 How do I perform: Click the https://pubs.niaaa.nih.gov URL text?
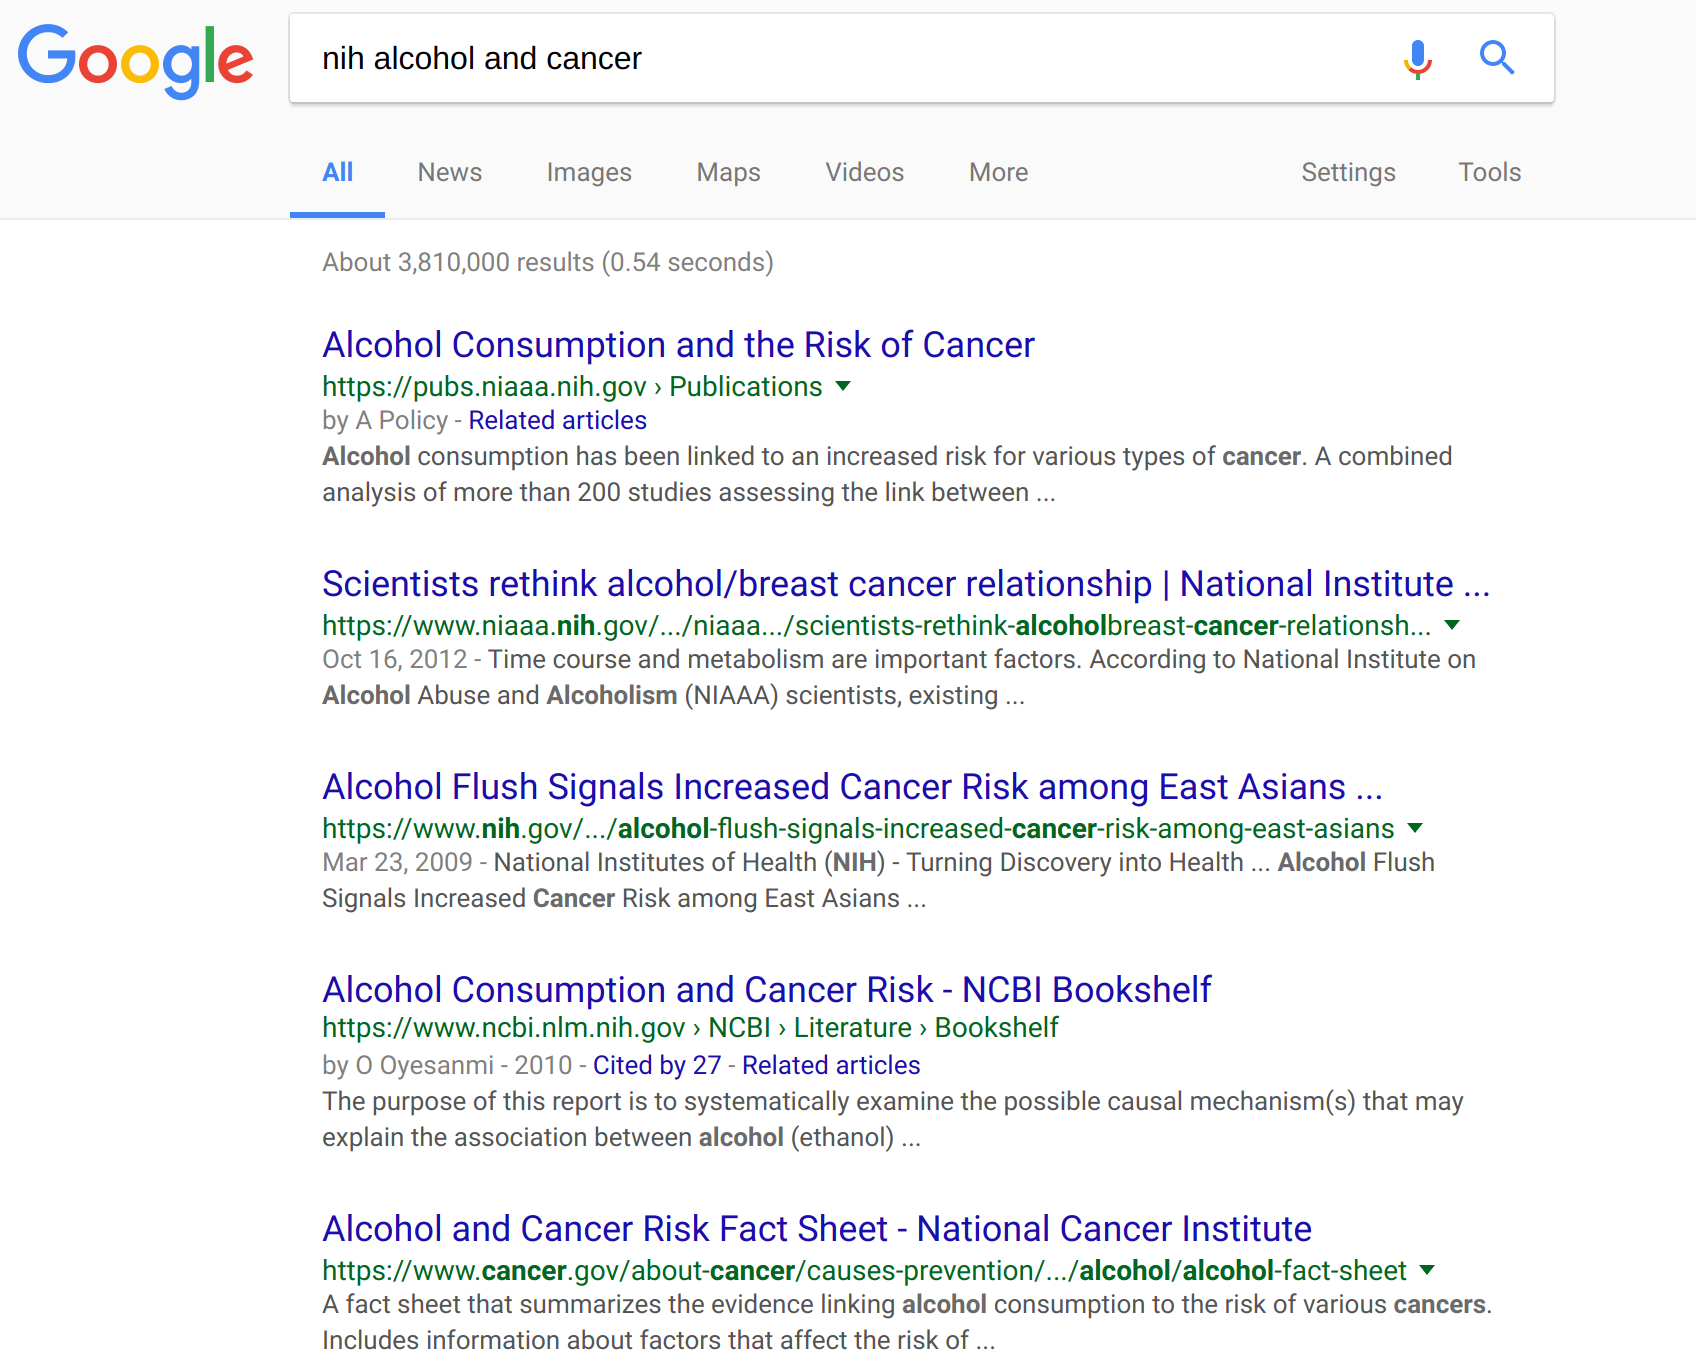coord(572,386)
